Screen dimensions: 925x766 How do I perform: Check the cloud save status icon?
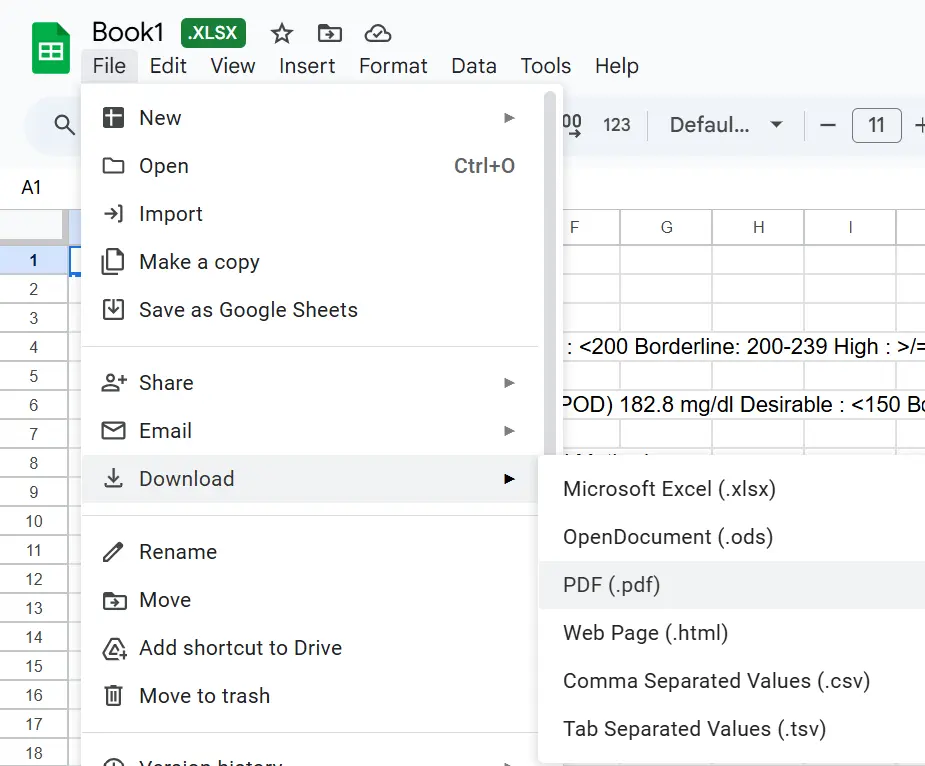378,33
